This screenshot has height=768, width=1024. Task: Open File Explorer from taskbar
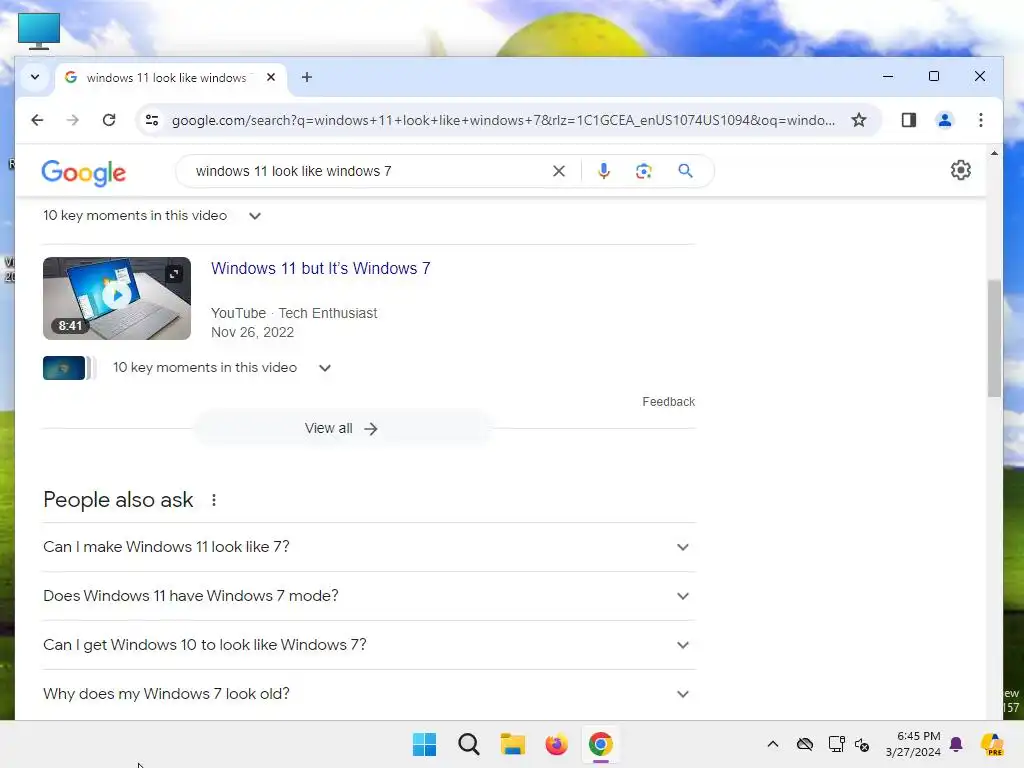point(513,744)
